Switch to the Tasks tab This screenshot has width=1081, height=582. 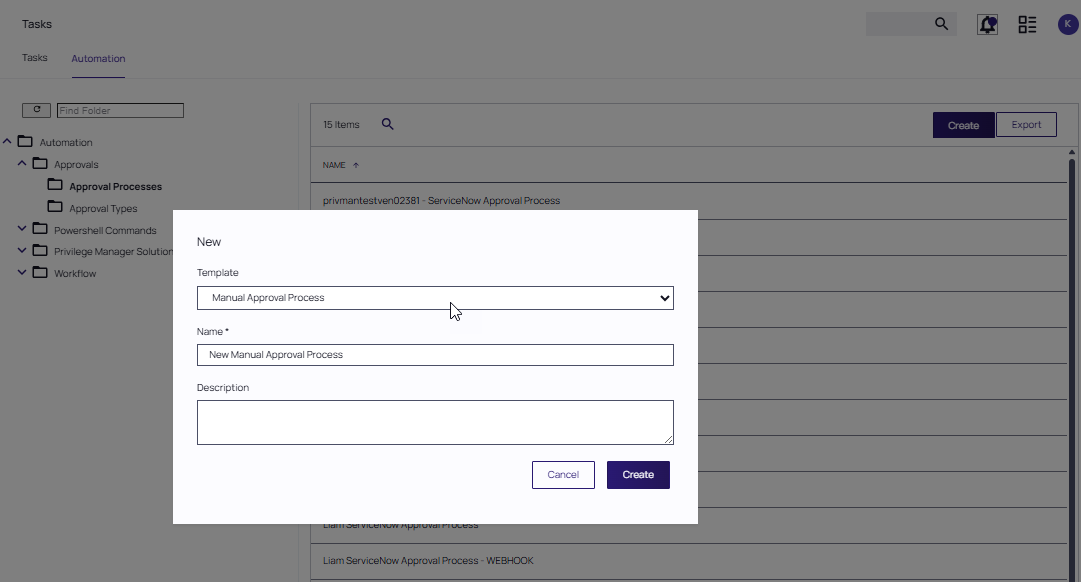click(x=35, y=58)
